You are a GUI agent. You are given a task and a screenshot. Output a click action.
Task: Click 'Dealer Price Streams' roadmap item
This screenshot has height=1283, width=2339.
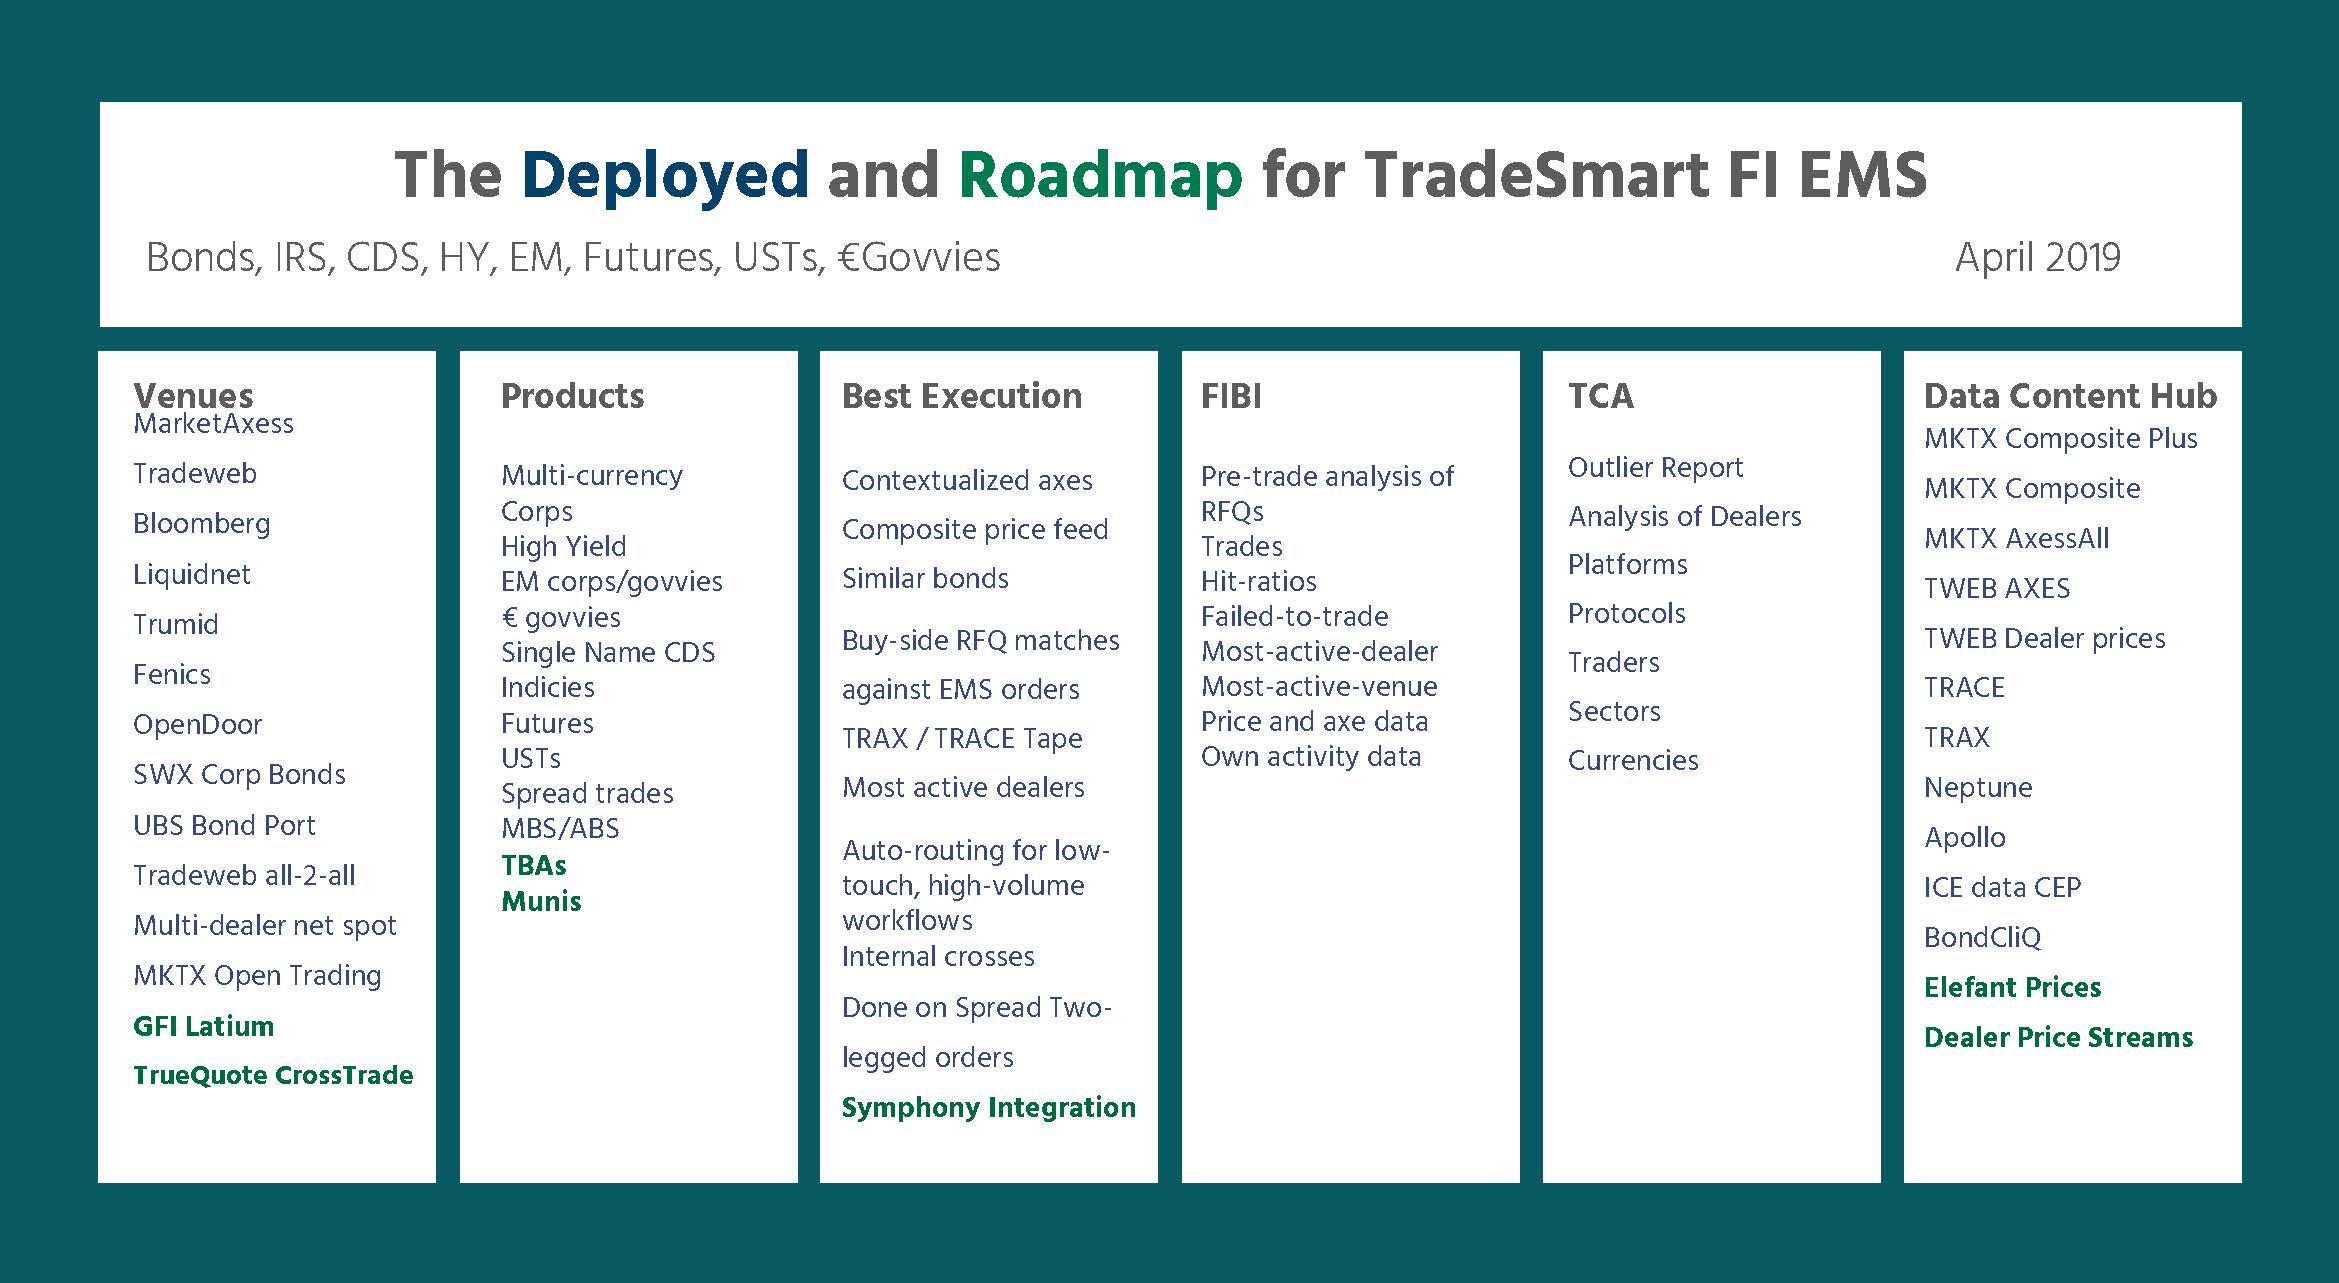[x=2058, y=1038]
